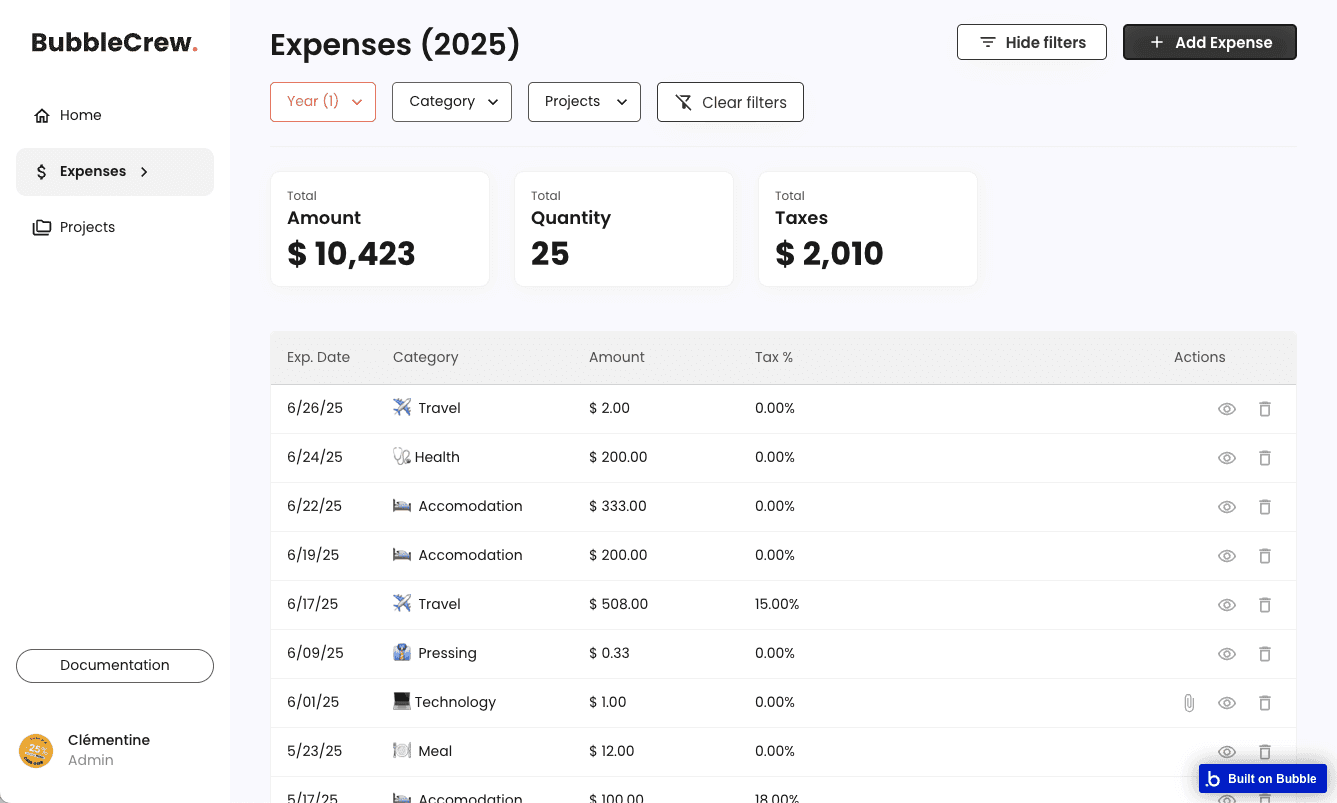Open attachment paperclip on Technology expense

(1189, 703)
